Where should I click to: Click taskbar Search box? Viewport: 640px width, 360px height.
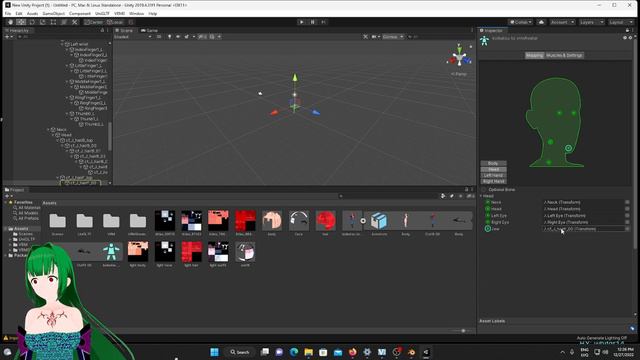coord(240,352)
